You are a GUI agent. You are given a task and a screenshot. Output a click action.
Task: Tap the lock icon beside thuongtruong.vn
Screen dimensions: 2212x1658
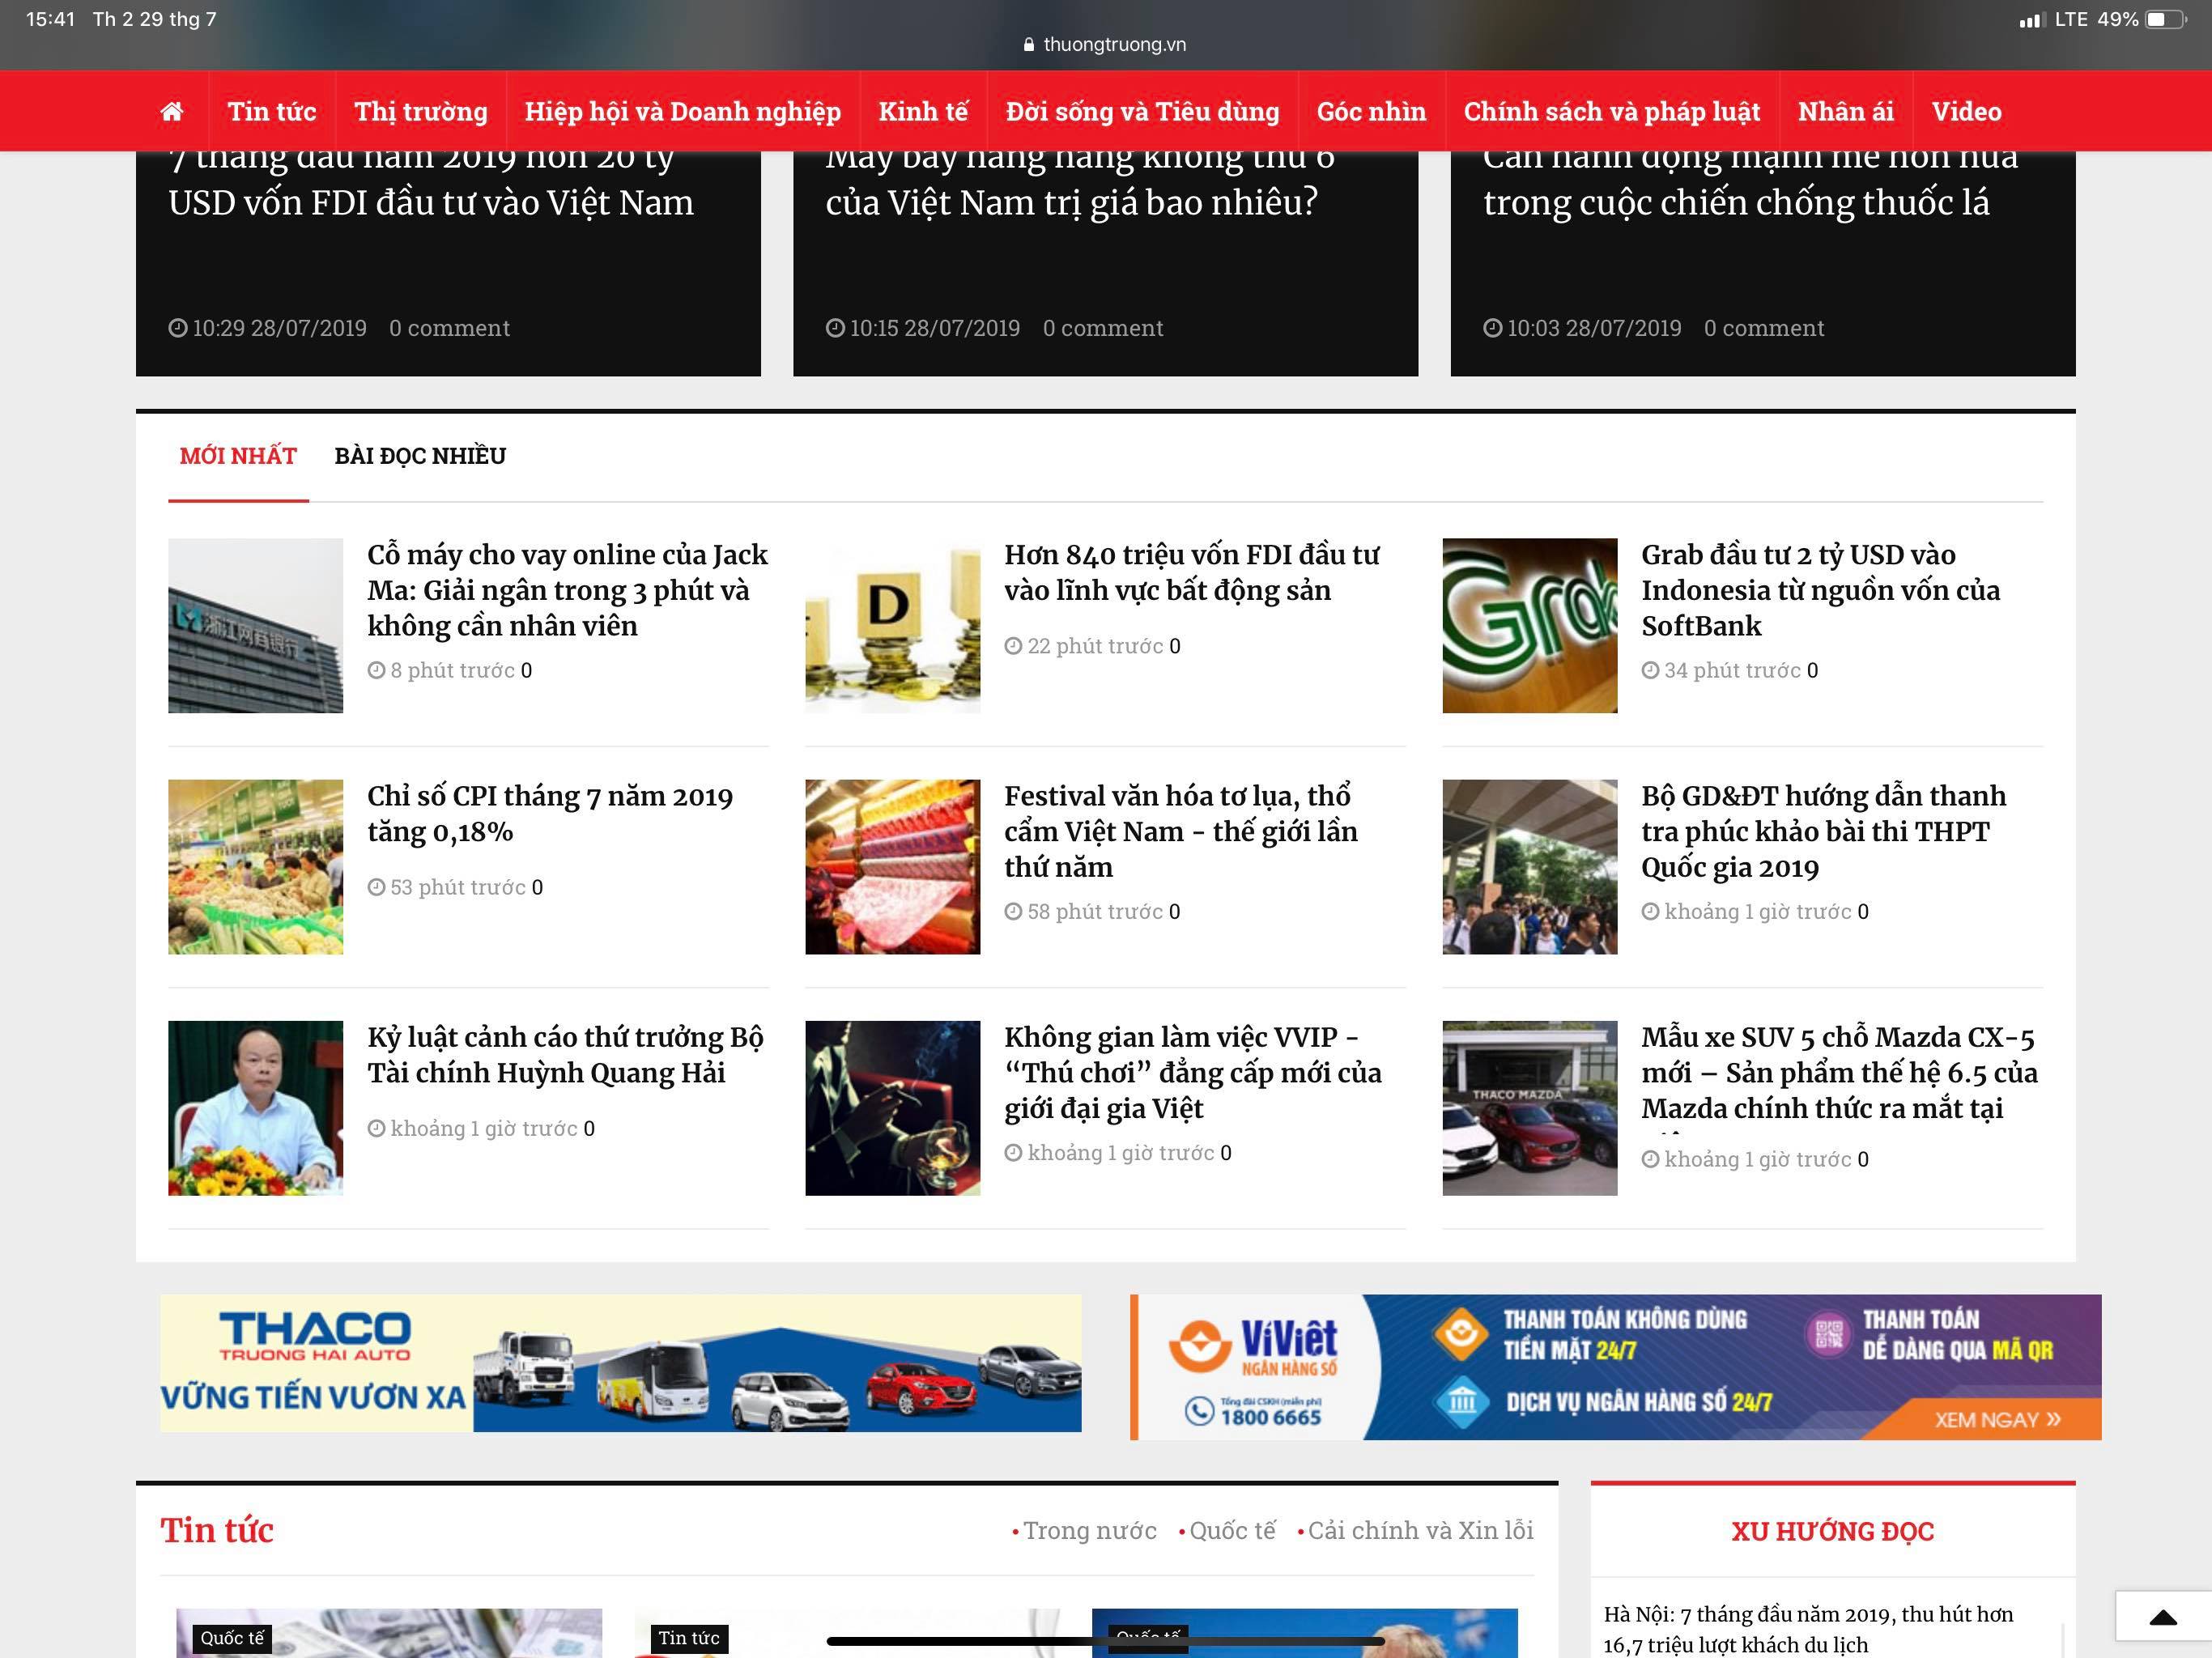pyautogui.click(x=1028, y=45)
